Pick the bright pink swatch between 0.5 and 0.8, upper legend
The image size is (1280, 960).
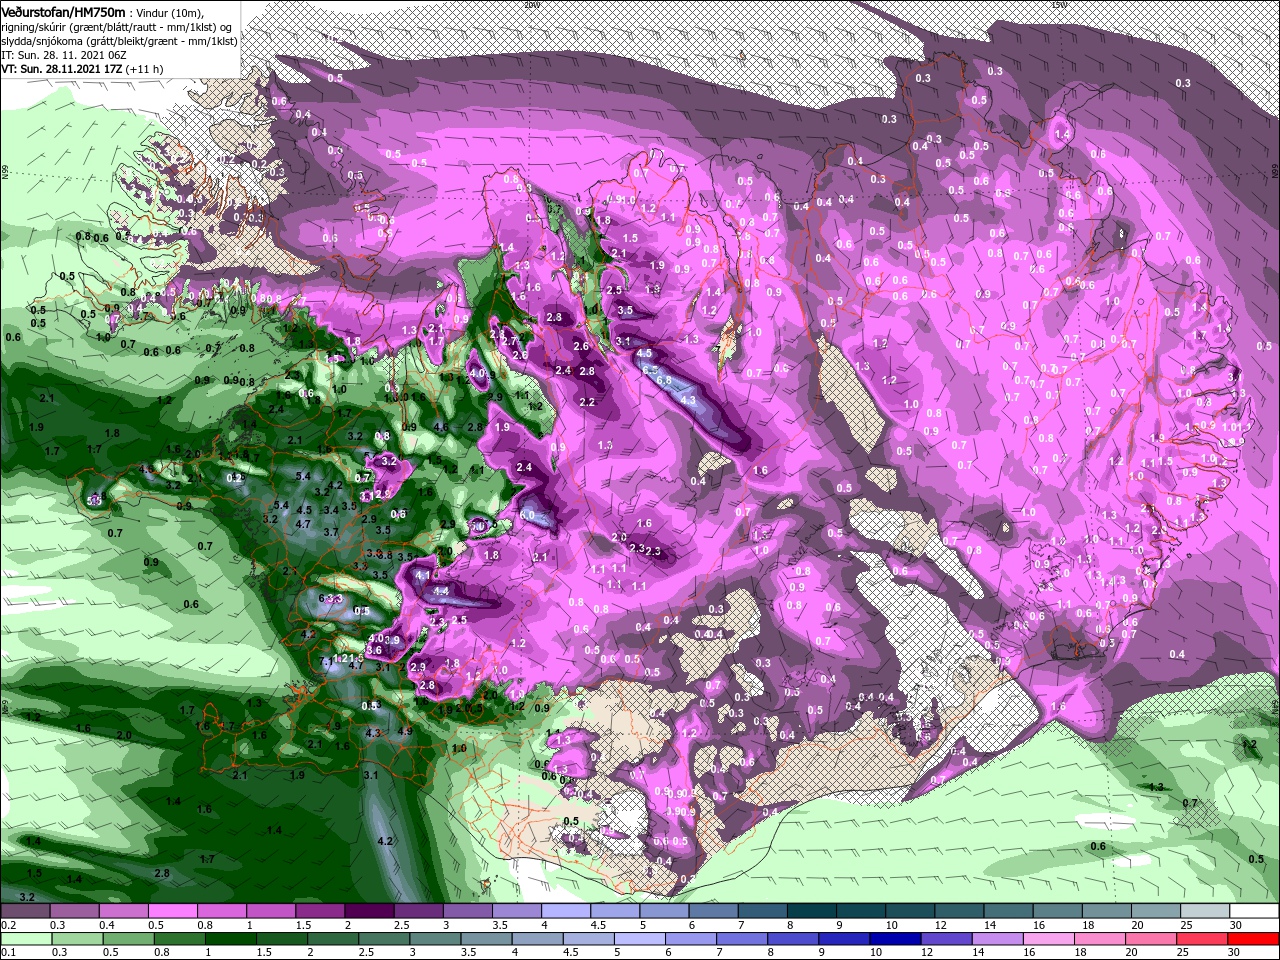pos(172,912)
